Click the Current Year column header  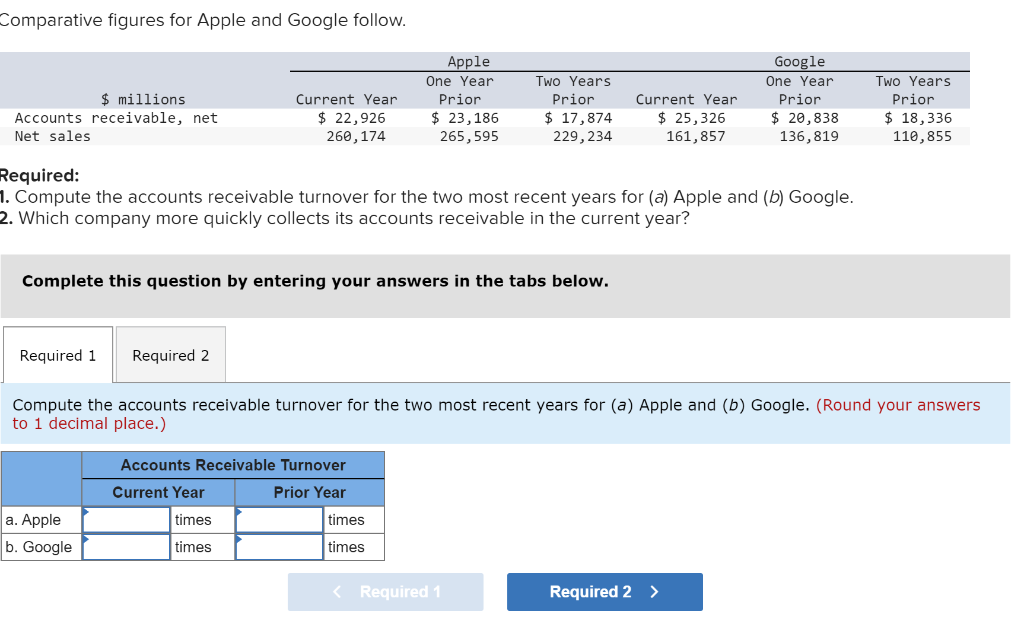click(x=158, y=492)
